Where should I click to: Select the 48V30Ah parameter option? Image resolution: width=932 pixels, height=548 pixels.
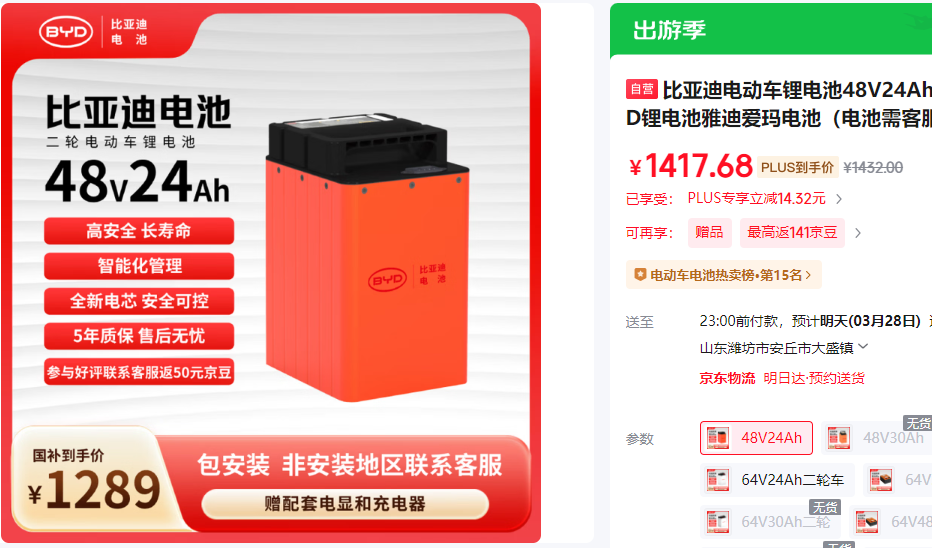(877, 438)
